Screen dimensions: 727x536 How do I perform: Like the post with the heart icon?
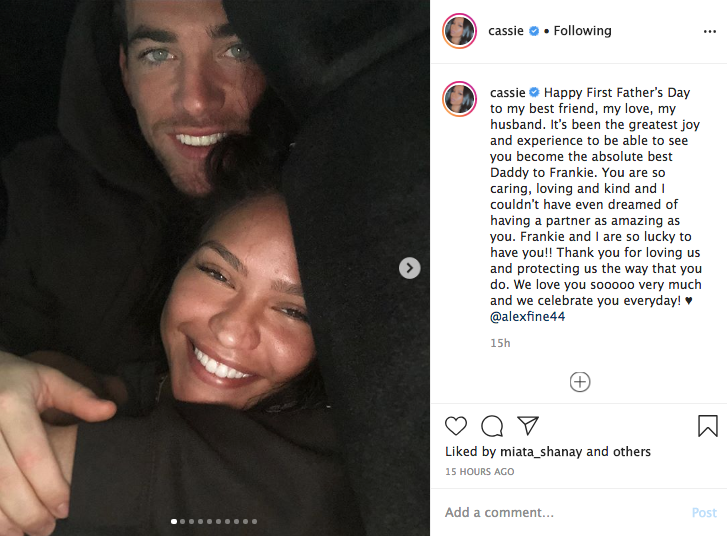tap(455, 426)
